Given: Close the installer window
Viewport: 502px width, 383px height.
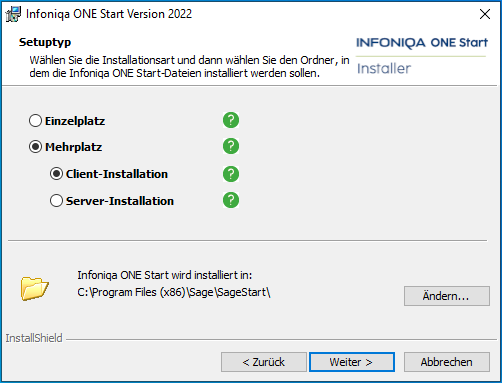Looking at the screenshot, I should pyautogui.click(x=485, y=14).
